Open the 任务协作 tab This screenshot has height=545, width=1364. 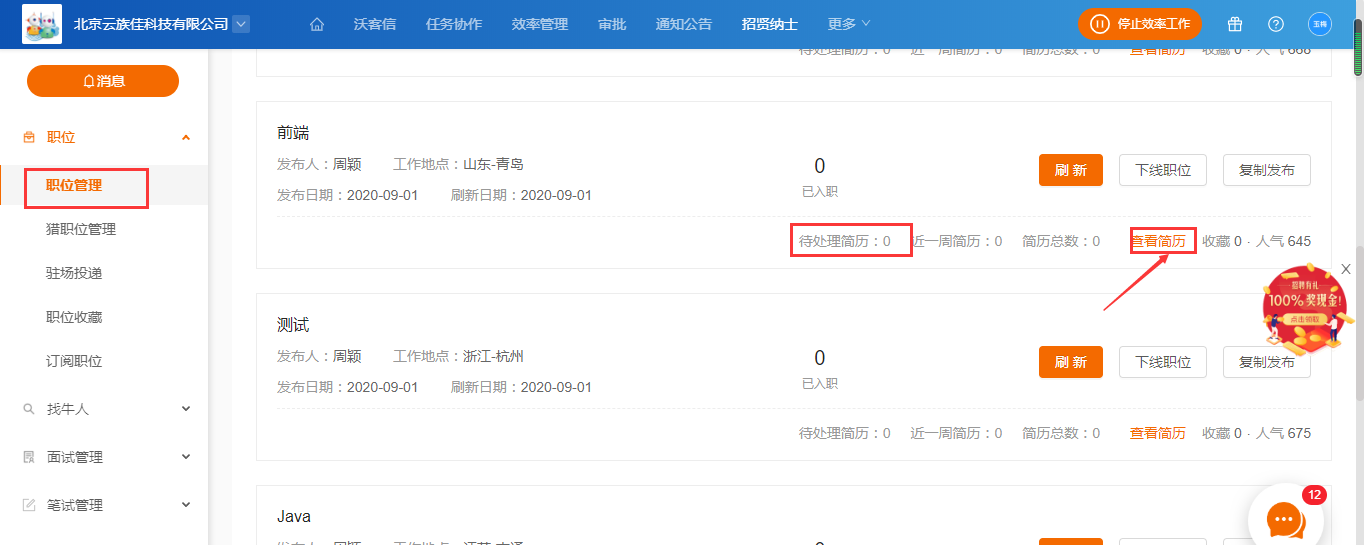tap(454, 24)
